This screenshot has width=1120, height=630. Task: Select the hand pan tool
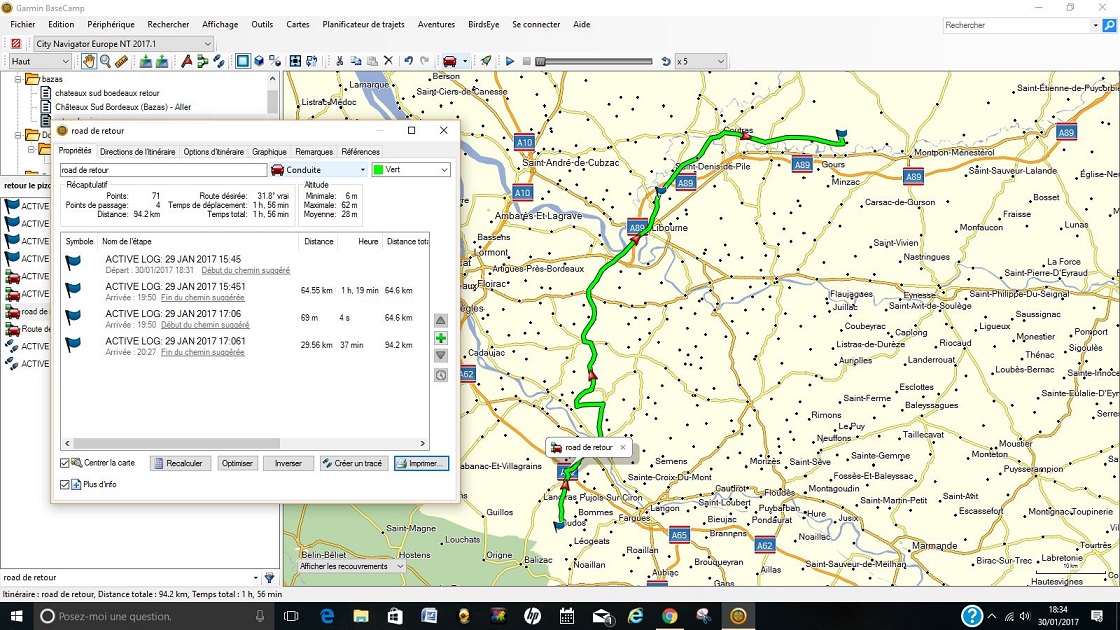(x=89, y=62)
